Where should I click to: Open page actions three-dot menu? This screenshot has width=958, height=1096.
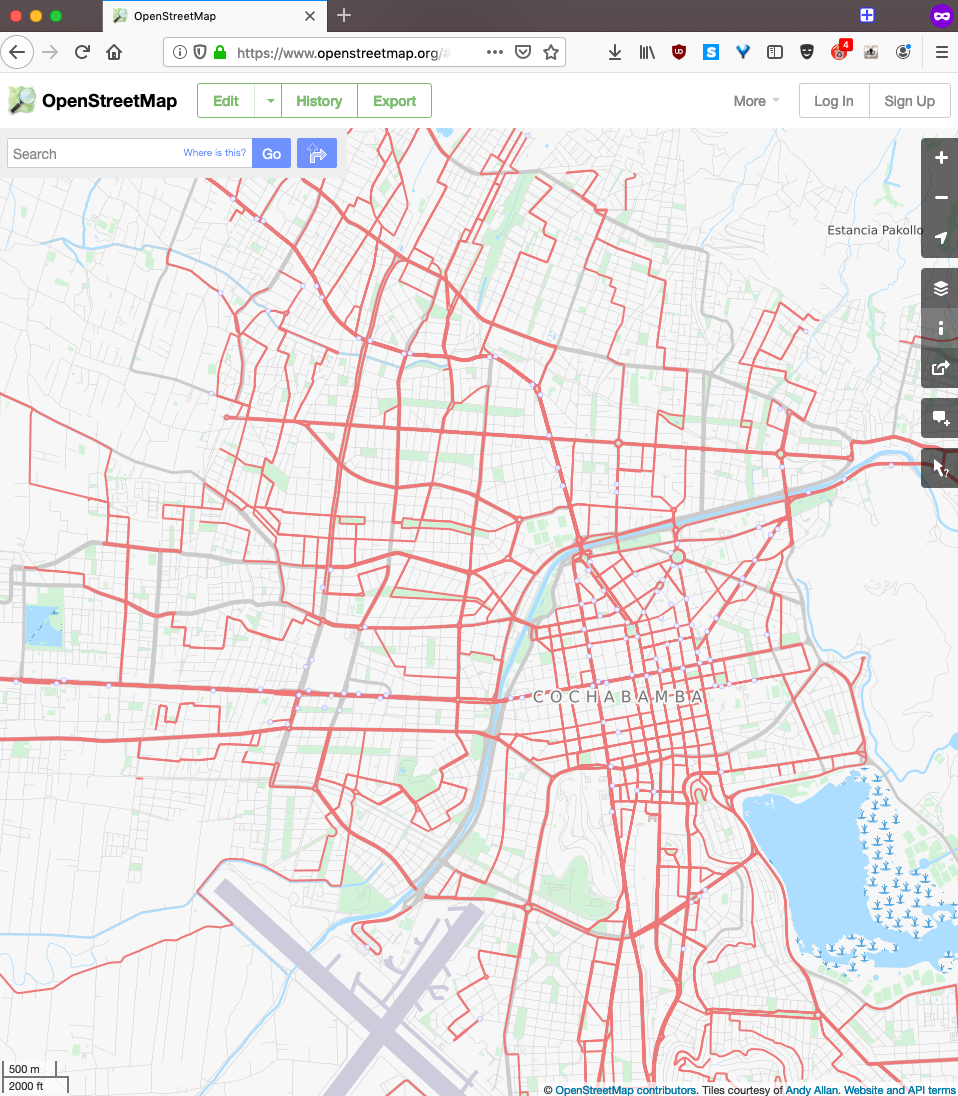495,52
